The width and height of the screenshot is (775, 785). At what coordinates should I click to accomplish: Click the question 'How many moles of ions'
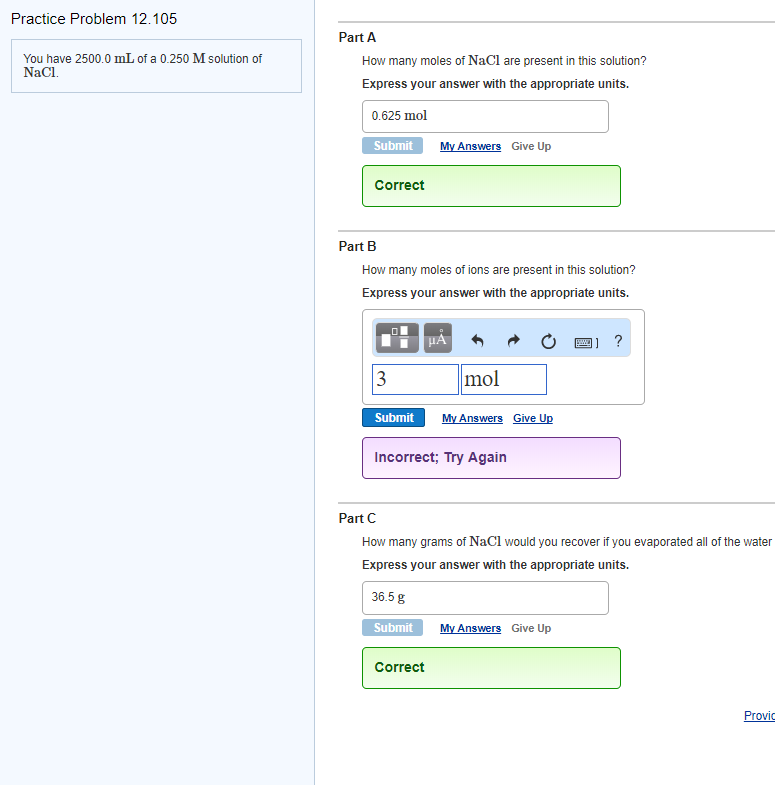click(499, 270)
